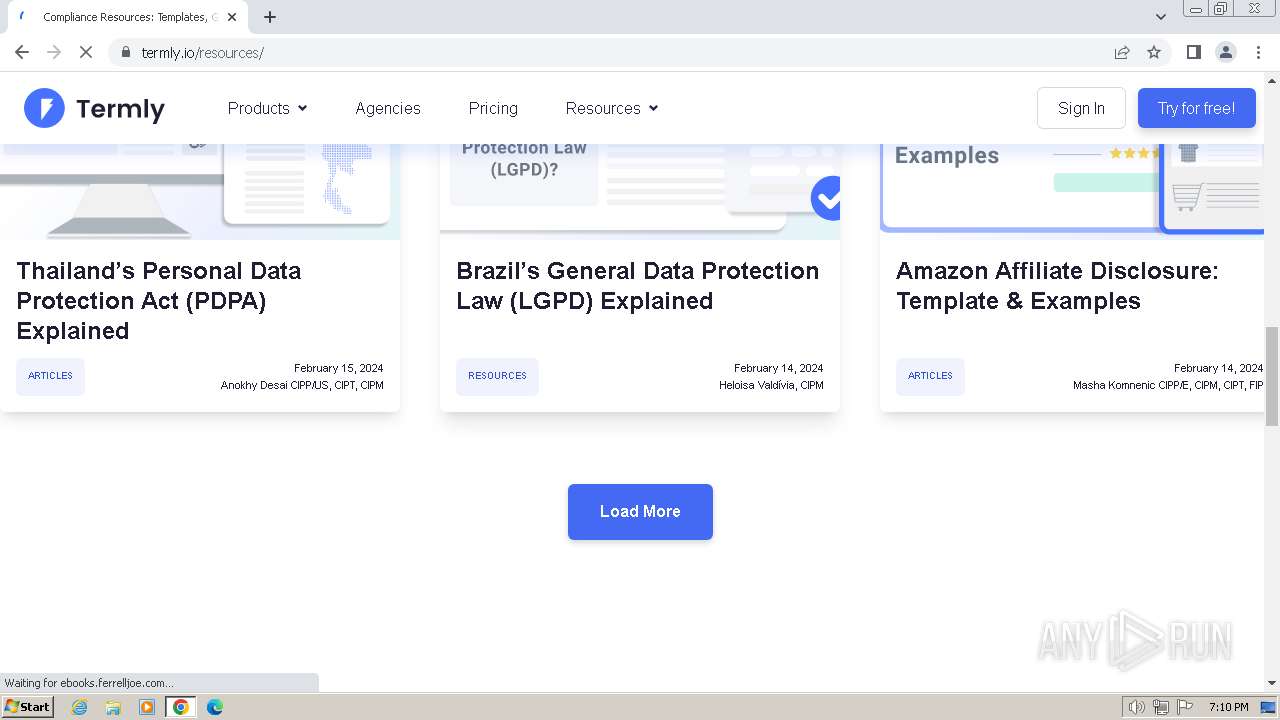This screenshot has width=1280, height=720.
Task: Open the Chrome profile avatar
Action: click(x=1226, y=52)
